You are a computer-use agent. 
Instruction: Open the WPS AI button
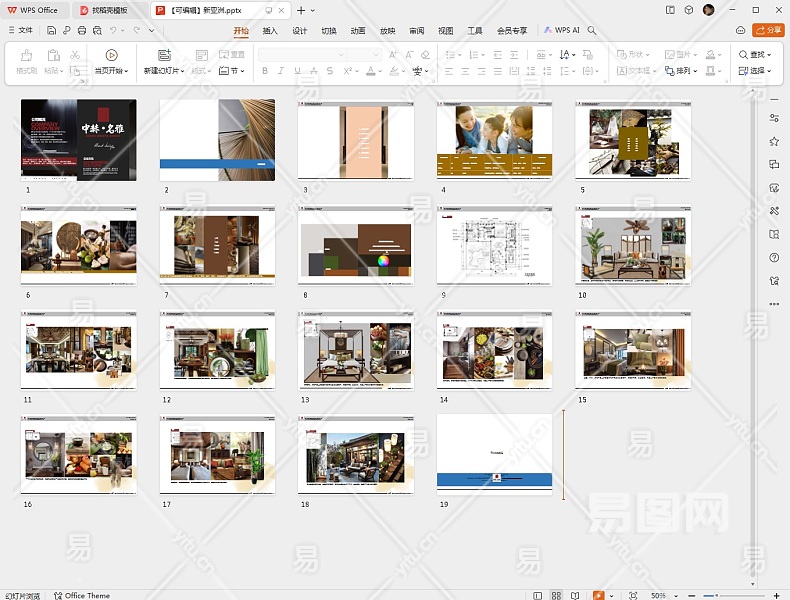coord(562,31)
